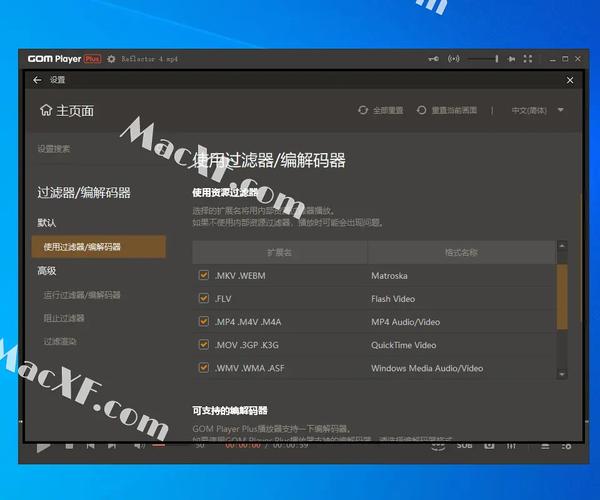Uncheck the .MP4 .M4V .M4A checkbox
Screen dimensions: 600x500
(x=204, y=321)
